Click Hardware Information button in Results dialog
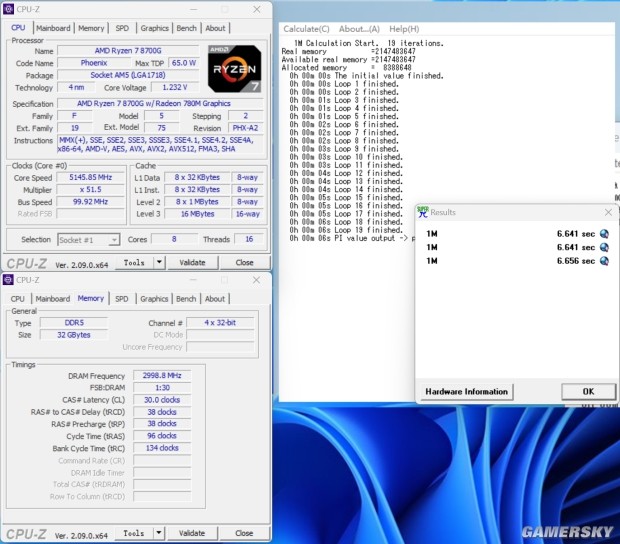The width and height of the screenshot is (620, 544). pos(467,392)
